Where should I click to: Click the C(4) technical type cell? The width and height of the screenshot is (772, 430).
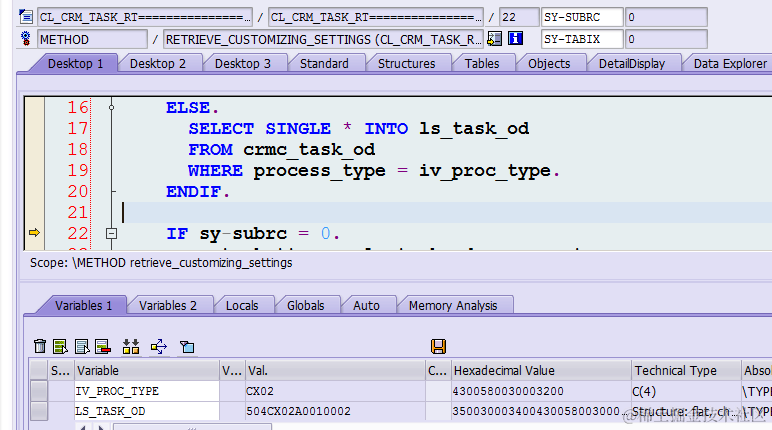(686, 391)
